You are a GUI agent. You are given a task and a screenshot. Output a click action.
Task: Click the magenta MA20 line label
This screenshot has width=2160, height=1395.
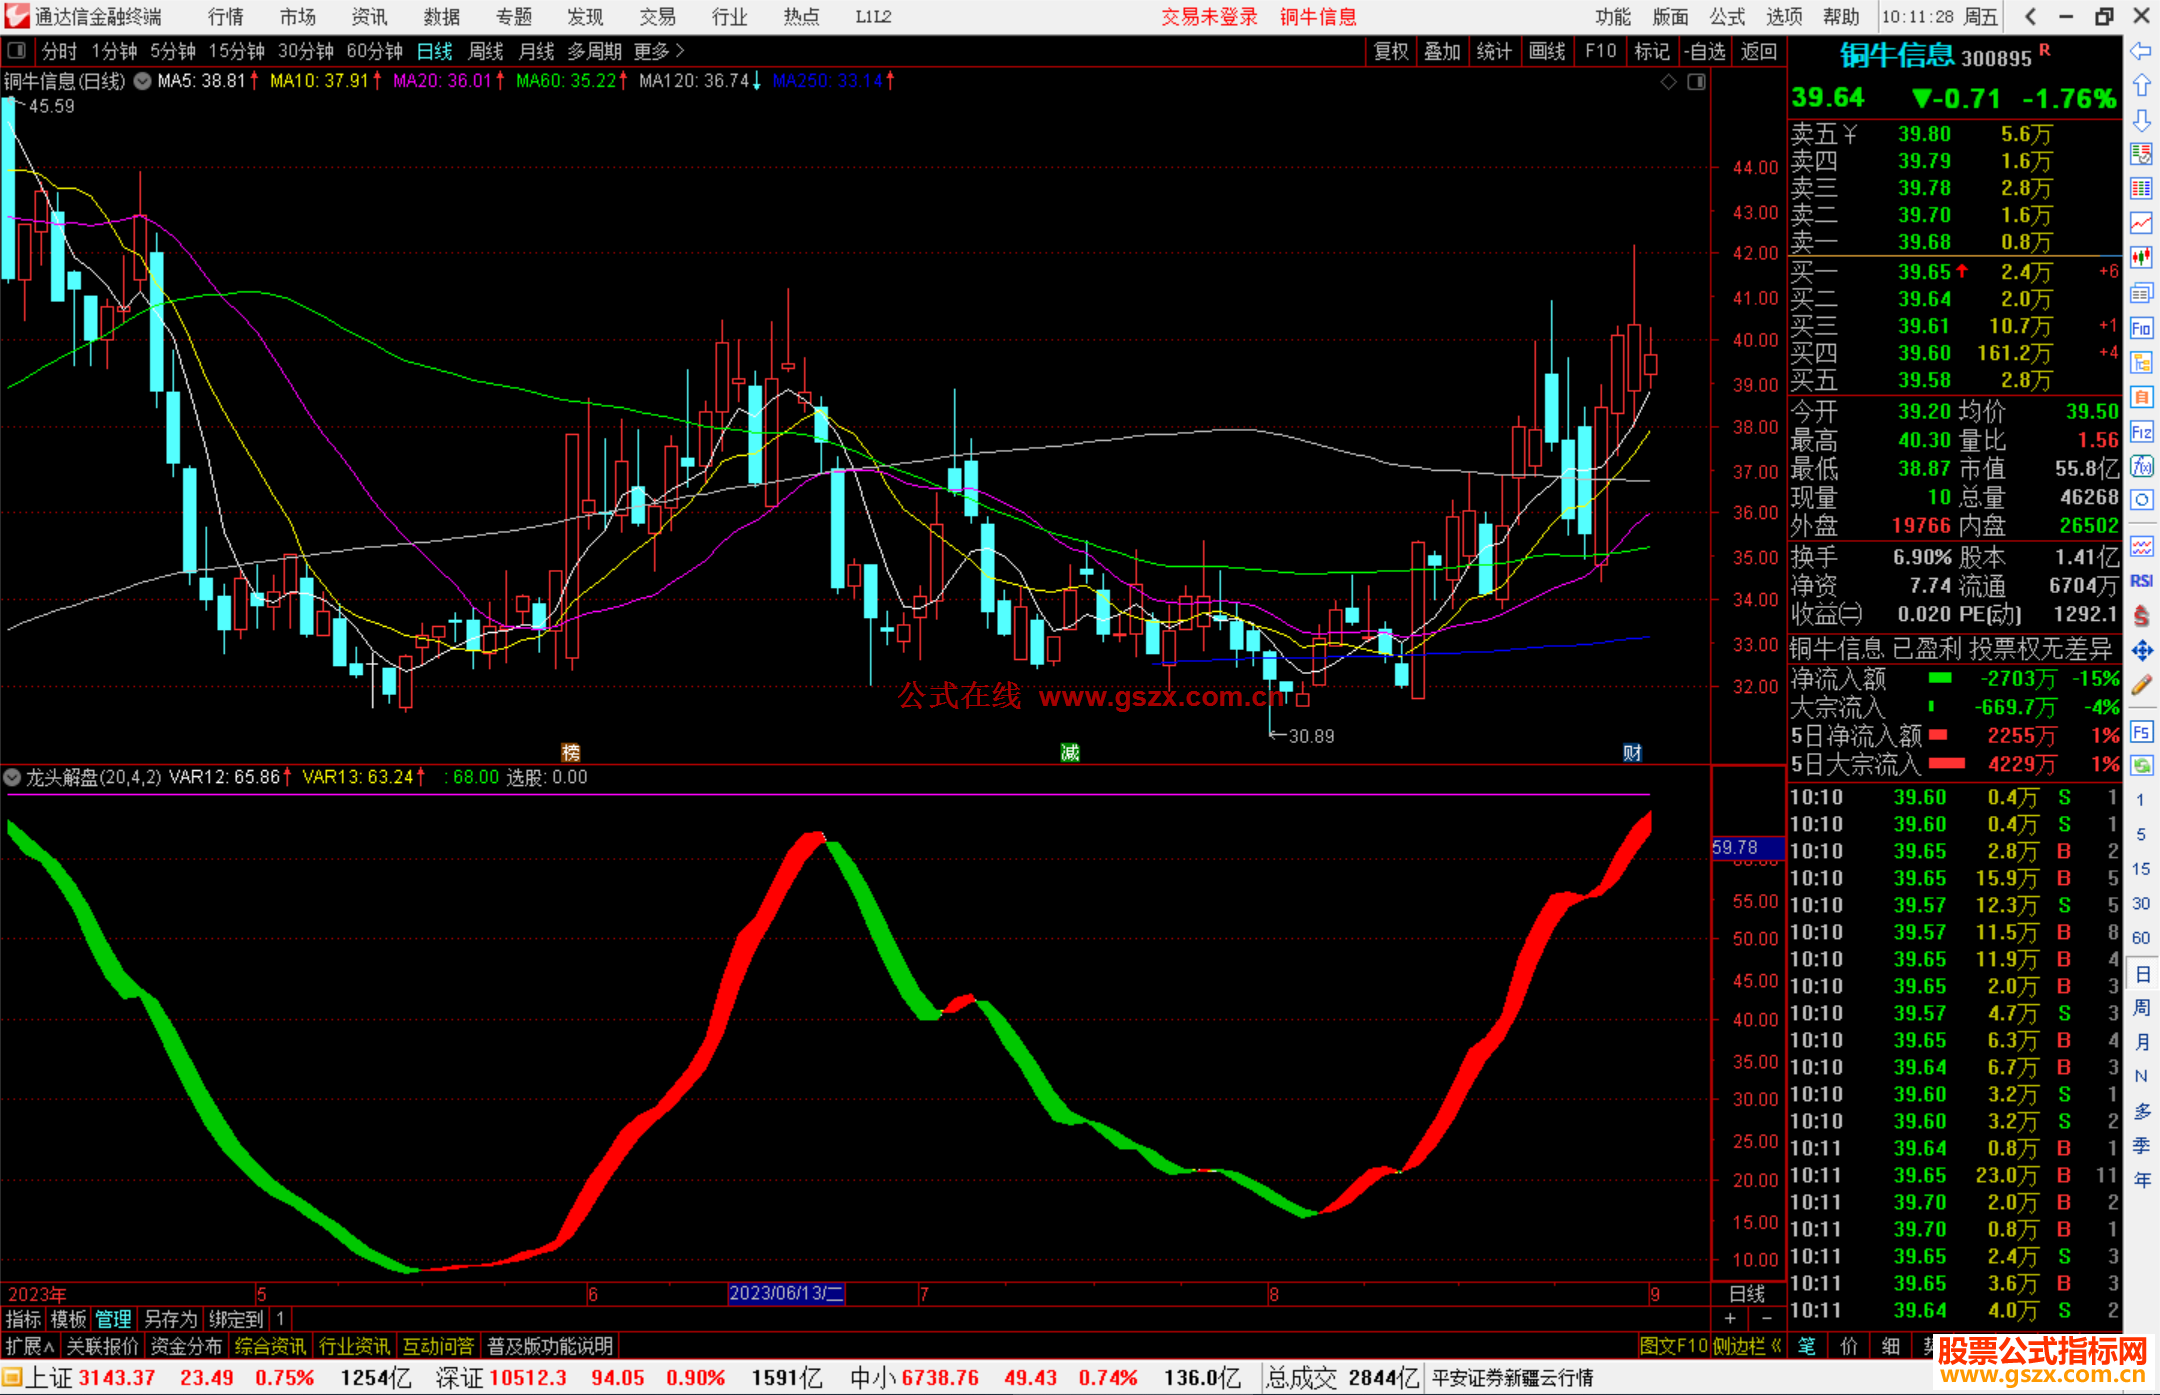coord(441,81)
